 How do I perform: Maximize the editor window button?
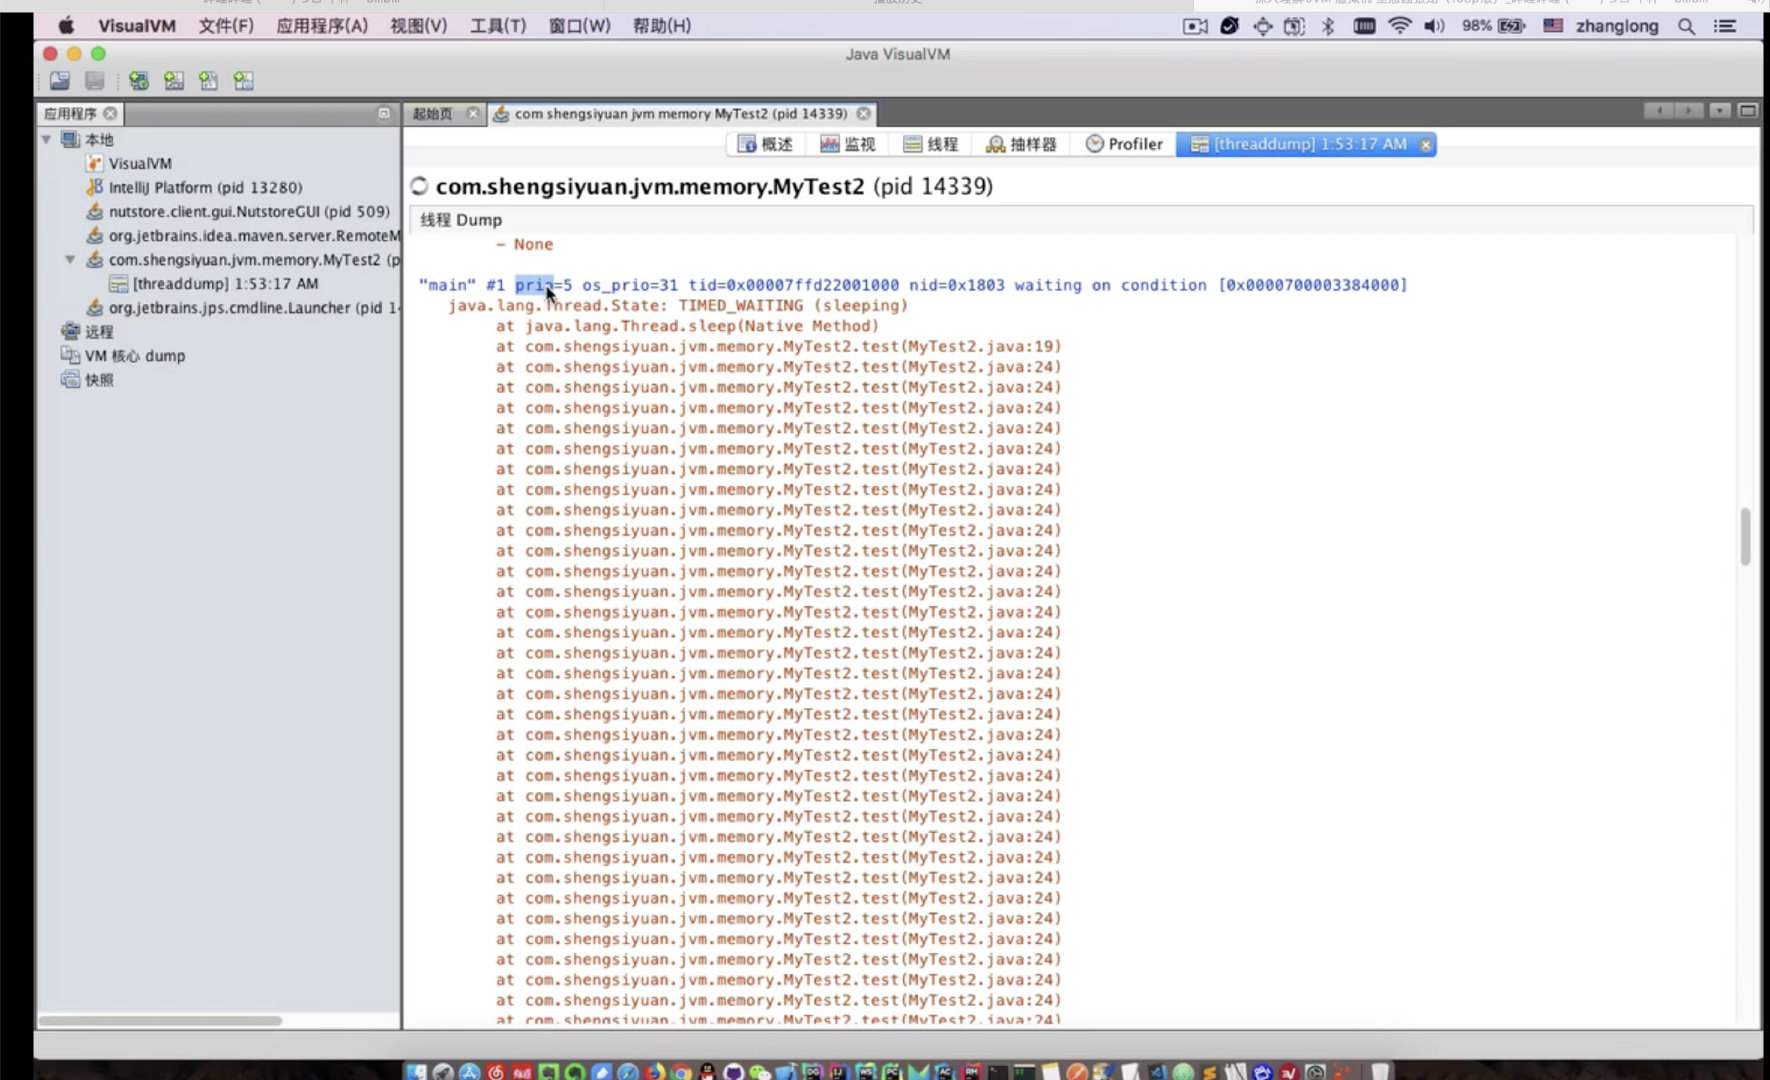pyautogui.click(x=1748, y=111)
